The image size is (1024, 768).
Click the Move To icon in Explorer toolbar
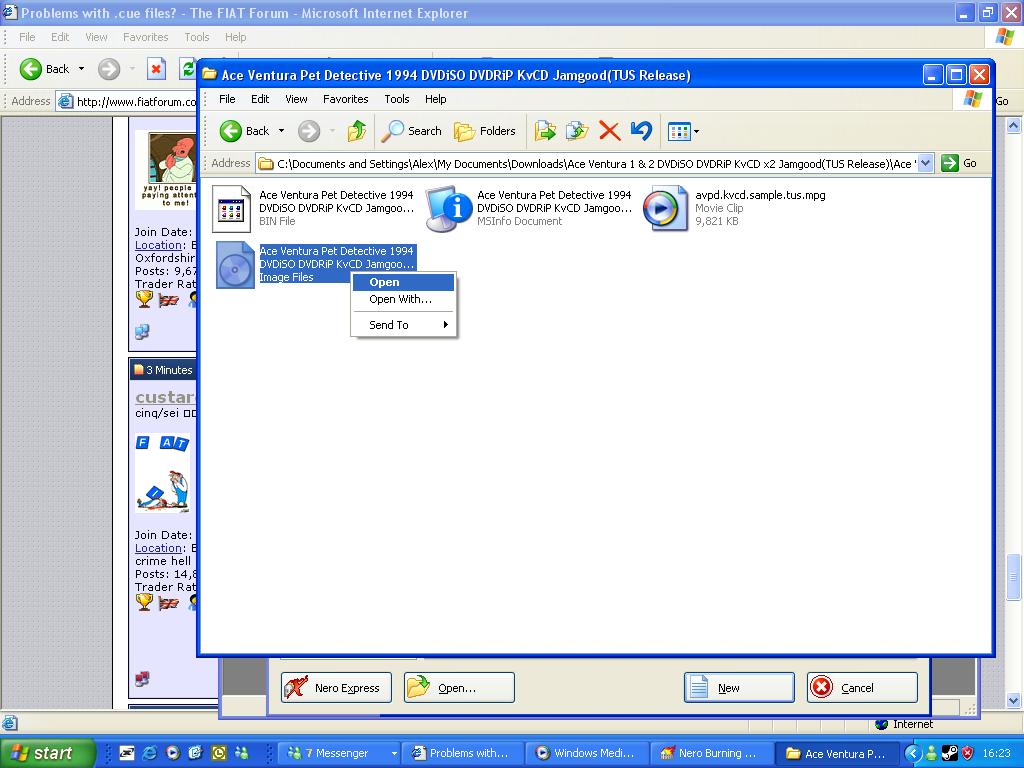point(545,131)
